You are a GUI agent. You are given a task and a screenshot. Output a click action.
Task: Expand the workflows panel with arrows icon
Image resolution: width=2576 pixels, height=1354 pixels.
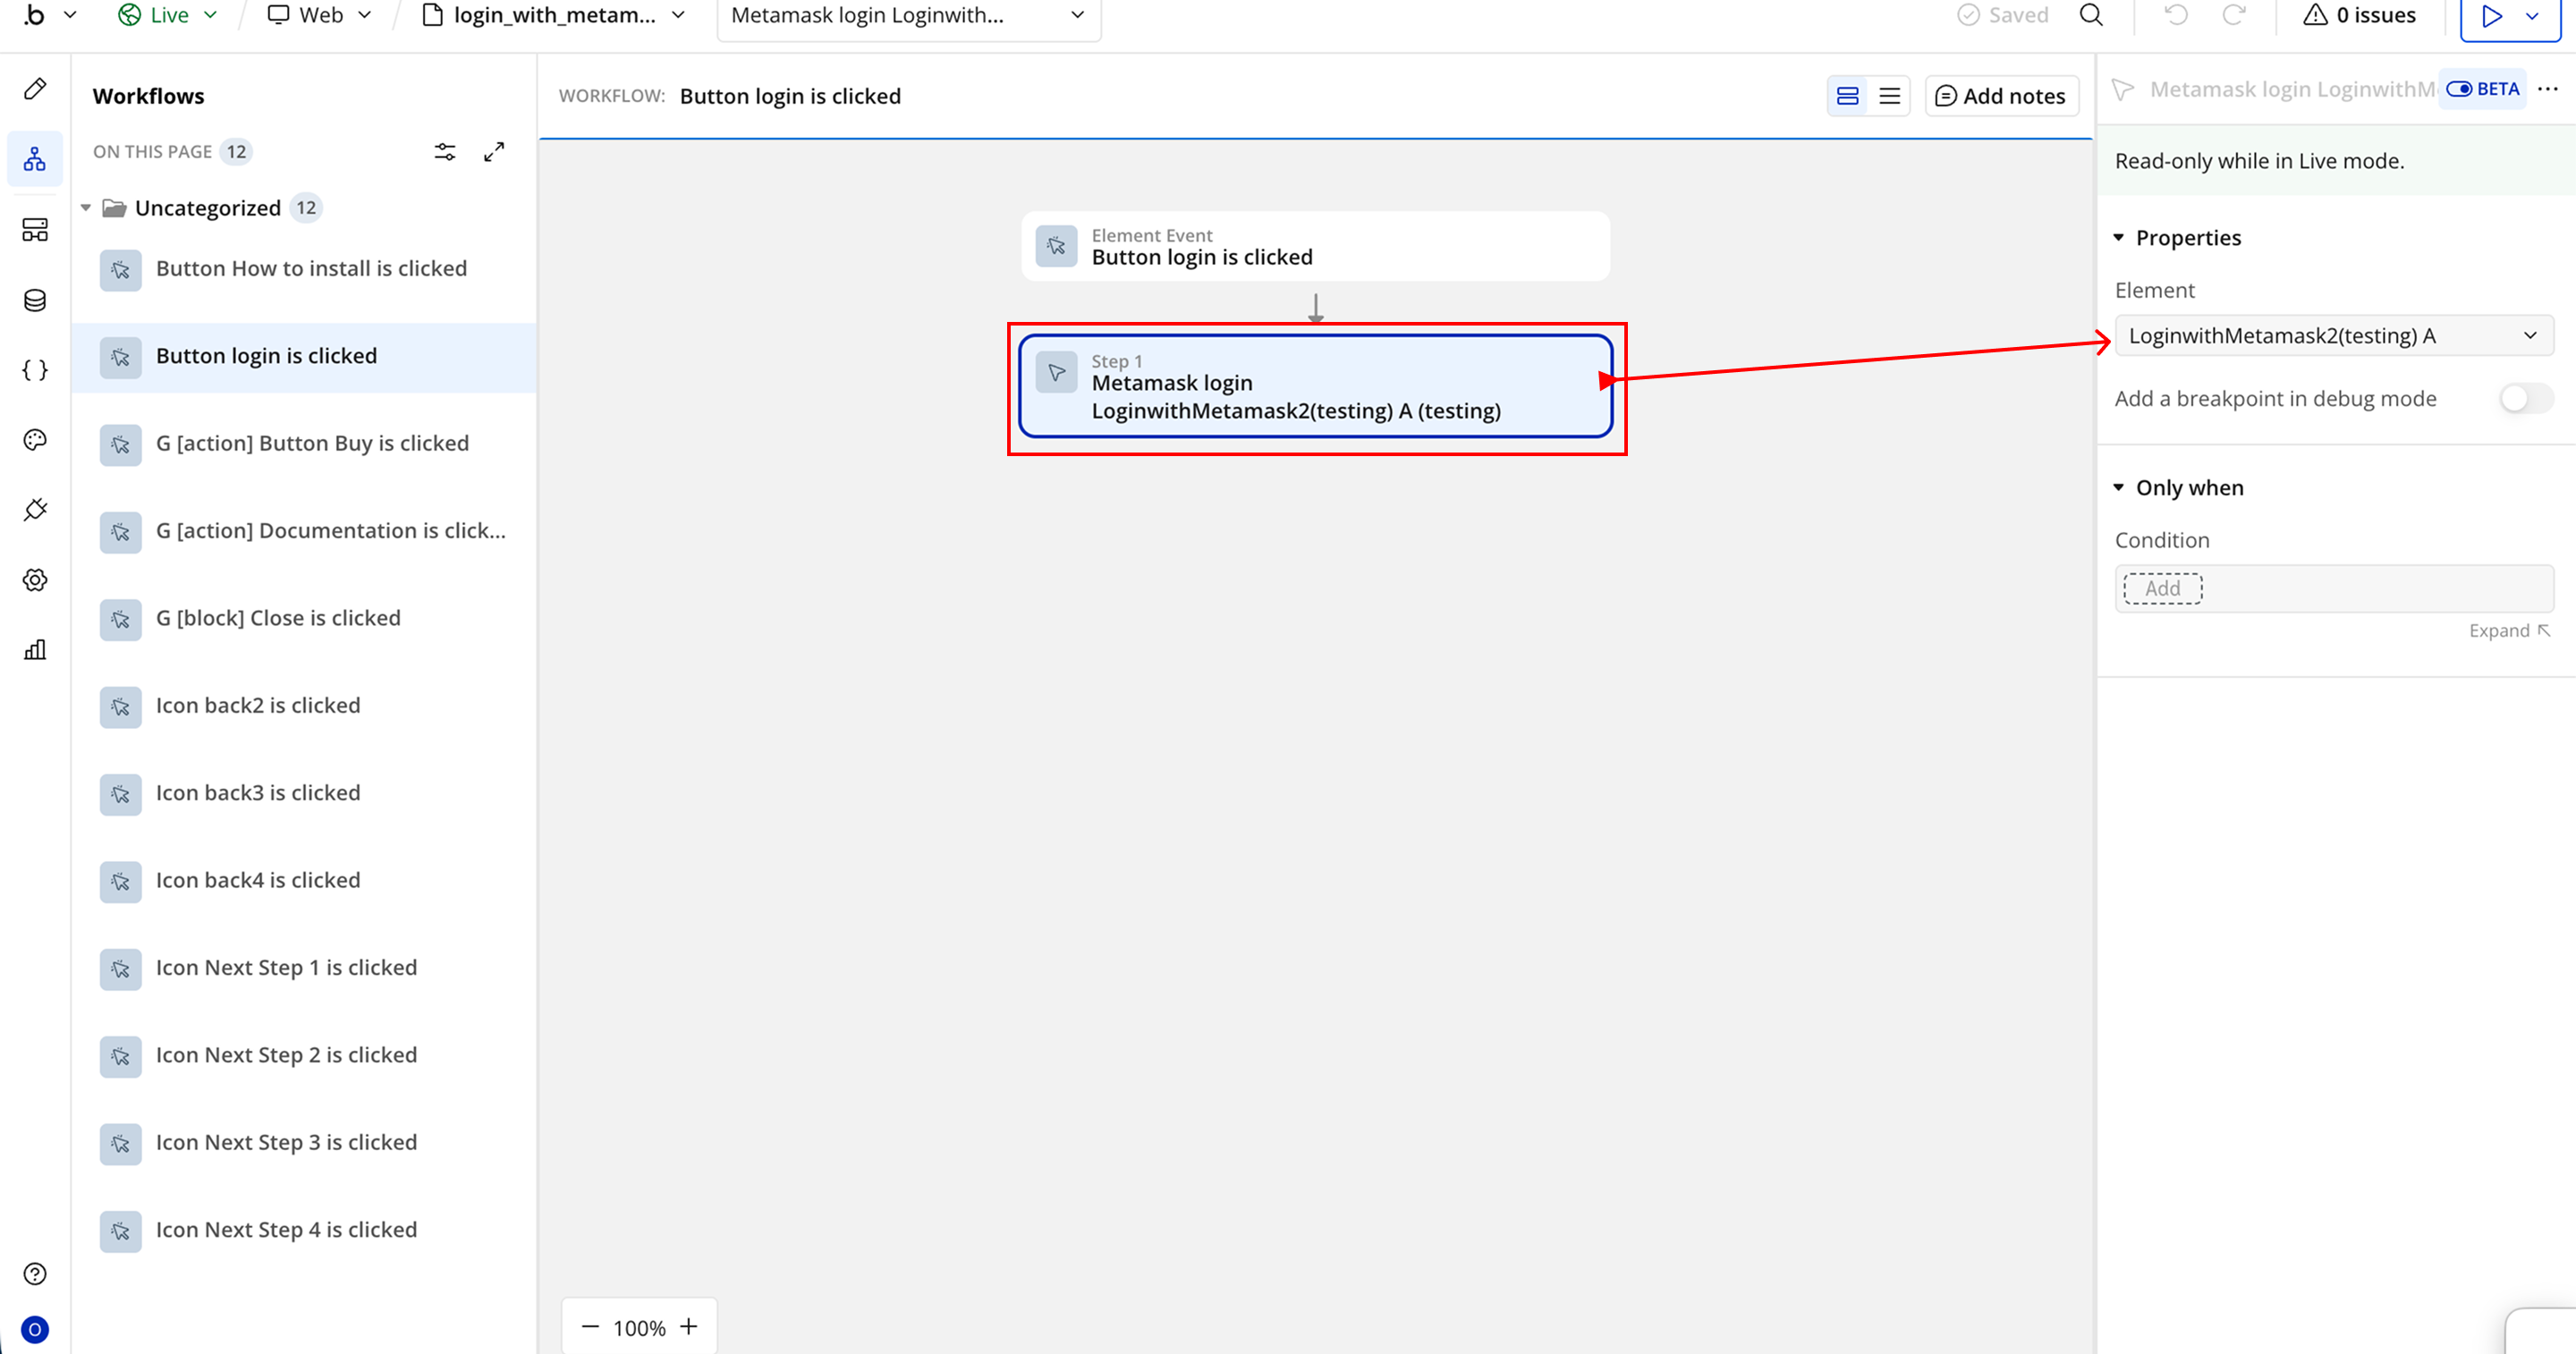[x=494, y=152]
